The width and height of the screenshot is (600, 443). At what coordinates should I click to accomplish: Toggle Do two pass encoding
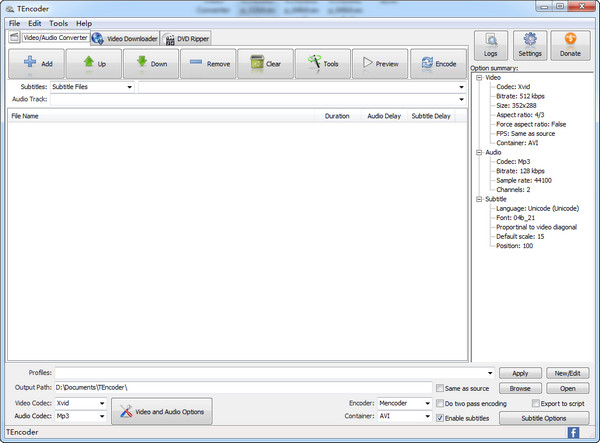coord(441,403)
